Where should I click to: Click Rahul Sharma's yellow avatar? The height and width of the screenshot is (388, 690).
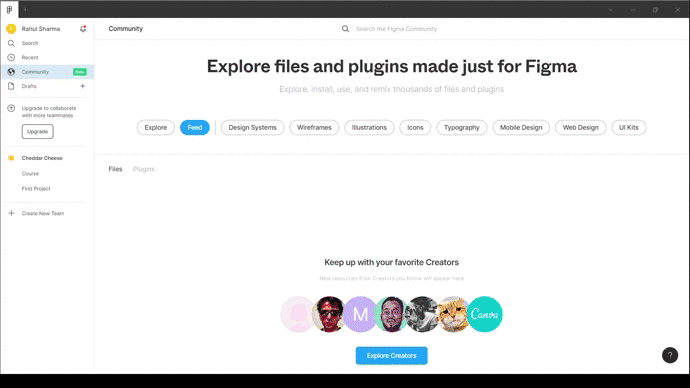11,29
